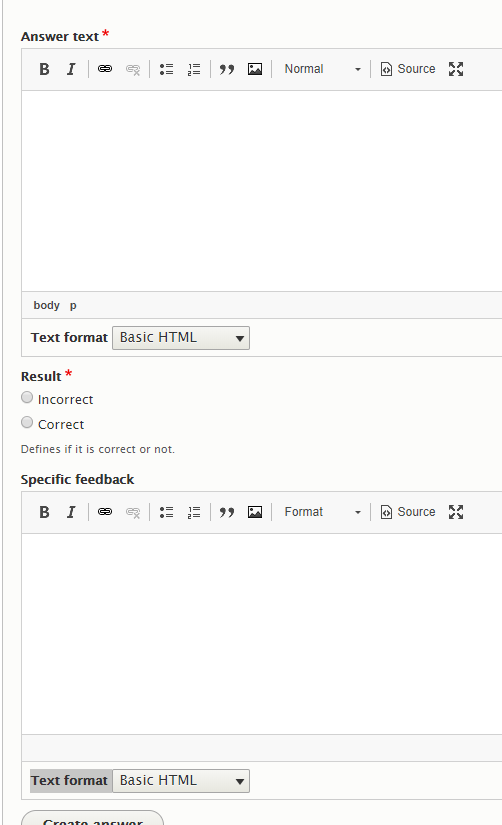Click the Answer text field label

pyautogui.click(x=60, y=36)
